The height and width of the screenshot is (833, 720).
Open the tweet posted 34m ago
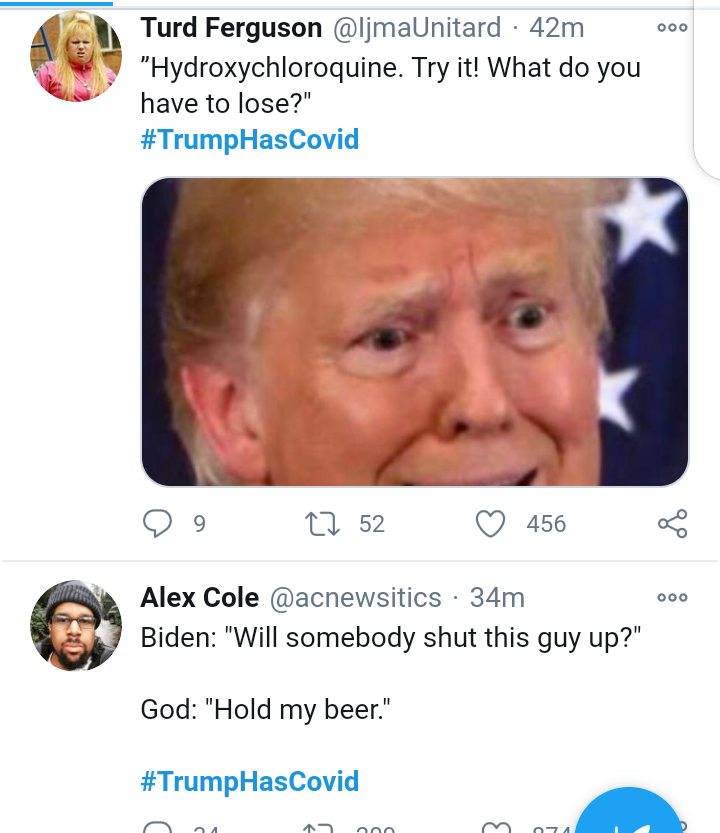[497, 598]
